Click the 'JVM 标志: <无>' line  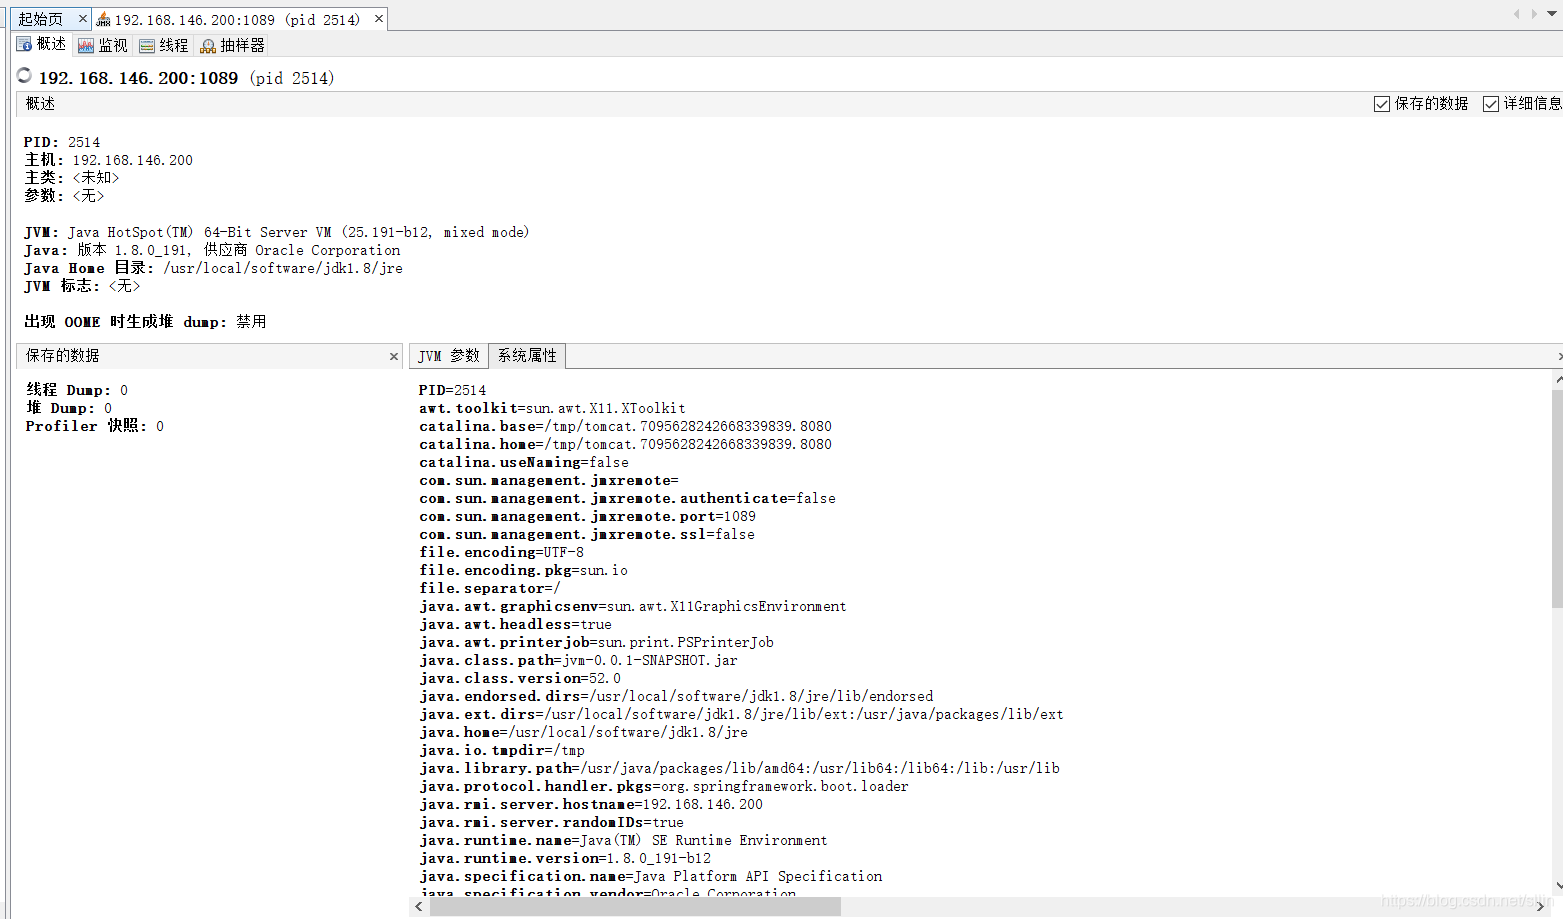pos(82,286)
